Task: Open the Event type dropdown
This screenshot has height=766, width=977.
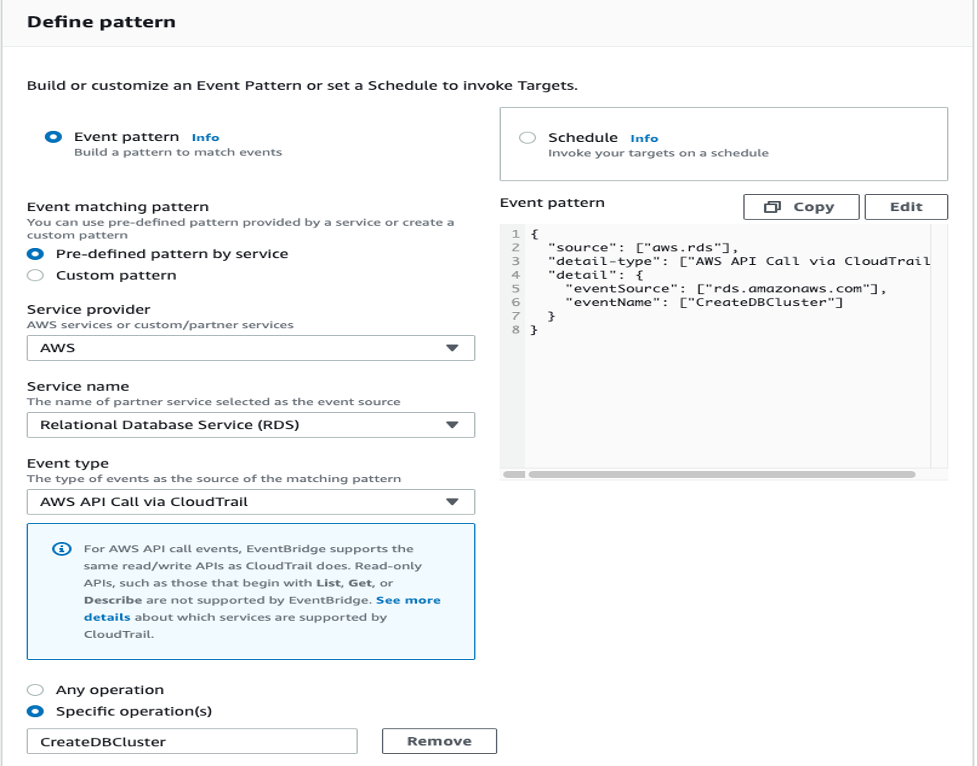Action: [x=254, y=502]
